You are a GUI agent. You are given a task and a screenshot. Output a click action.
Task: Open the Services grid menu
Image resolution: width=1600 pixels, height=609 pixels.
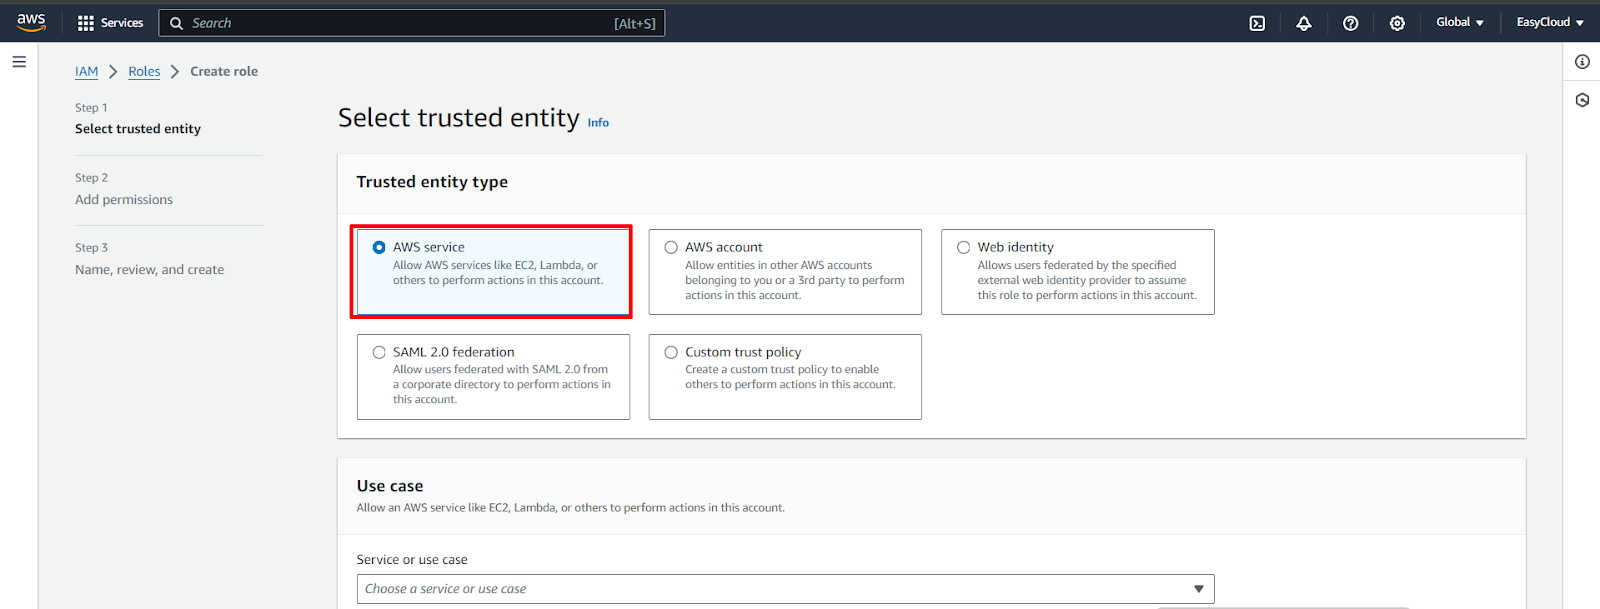pos(86,23)
